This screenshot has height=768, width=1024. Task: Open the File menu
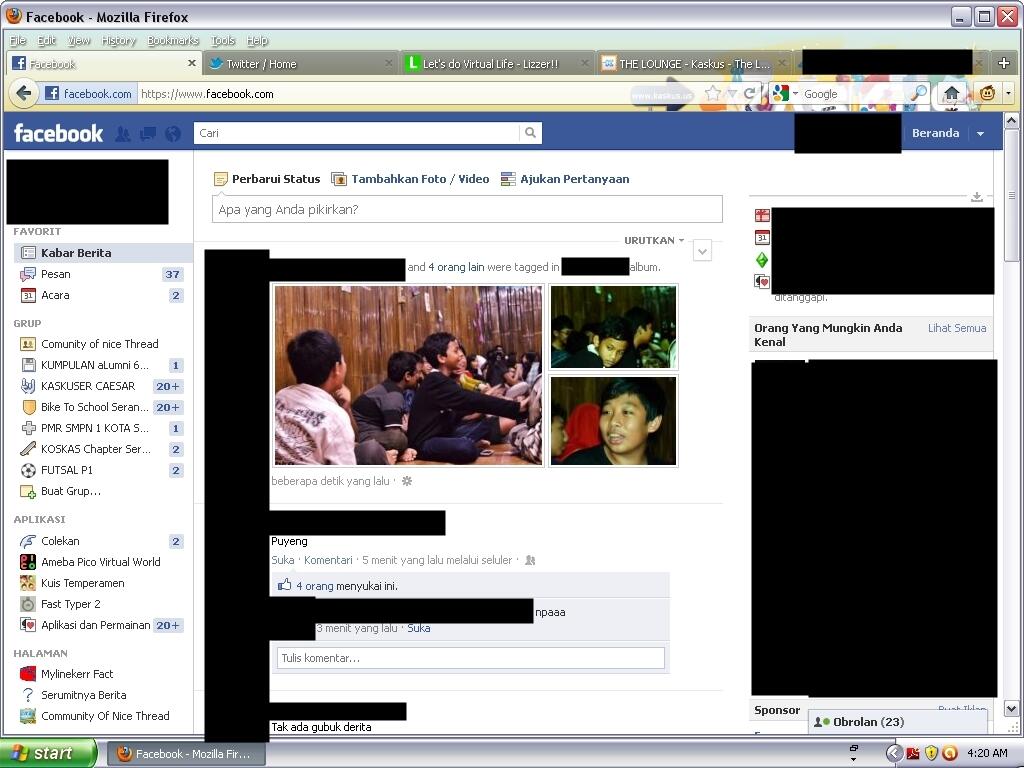(18, 40)
